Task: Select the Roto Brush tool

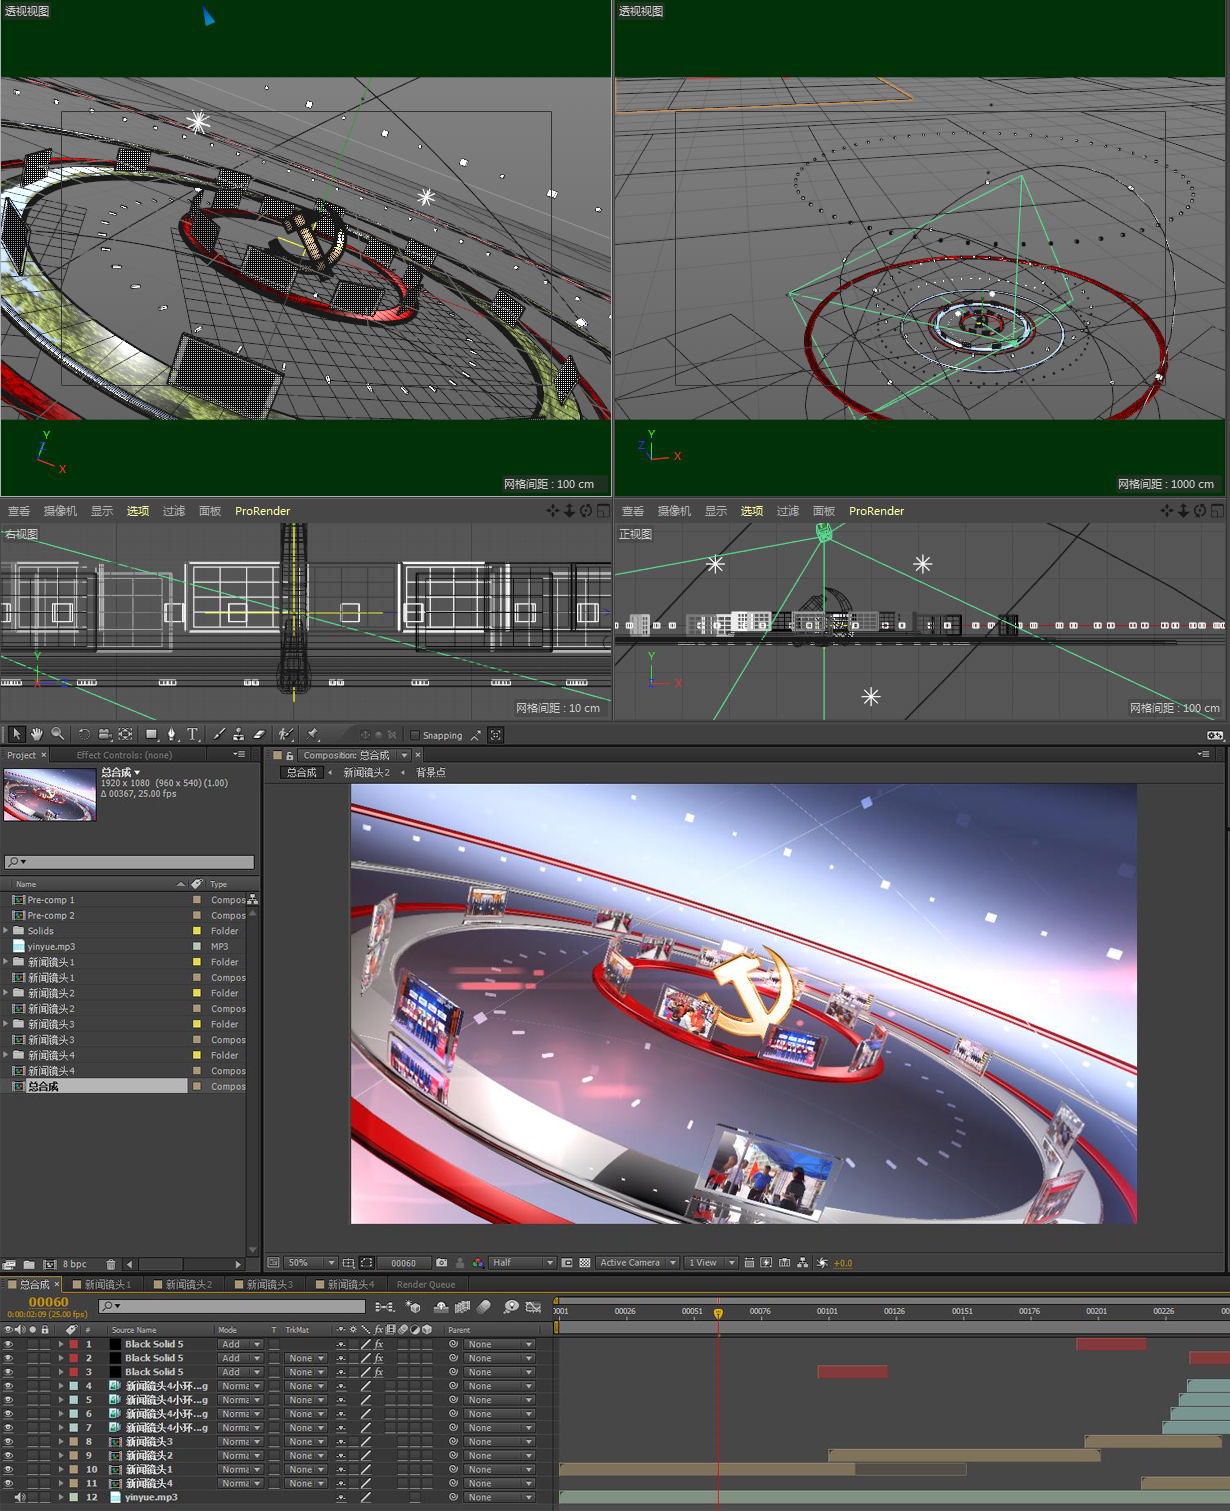Action: pyautogui.click(x=286, y=734)
